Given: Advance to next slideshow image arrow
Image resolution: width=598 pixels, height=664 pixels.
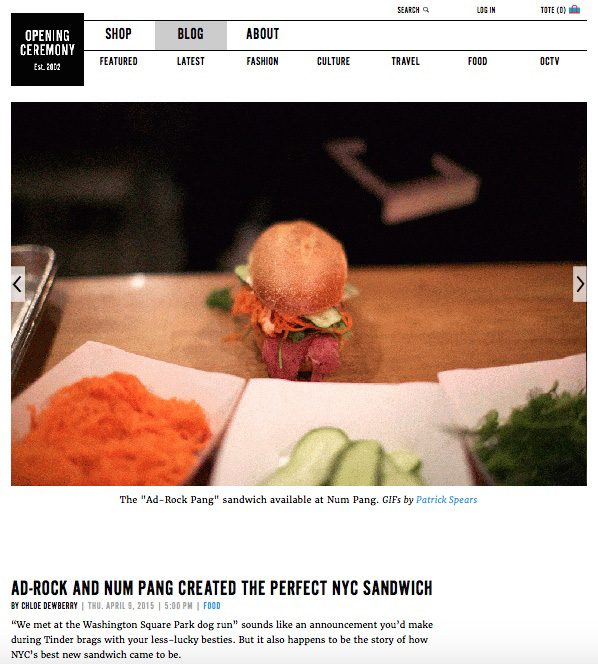Looking at the screenshot, I should (x=579, y=284).
